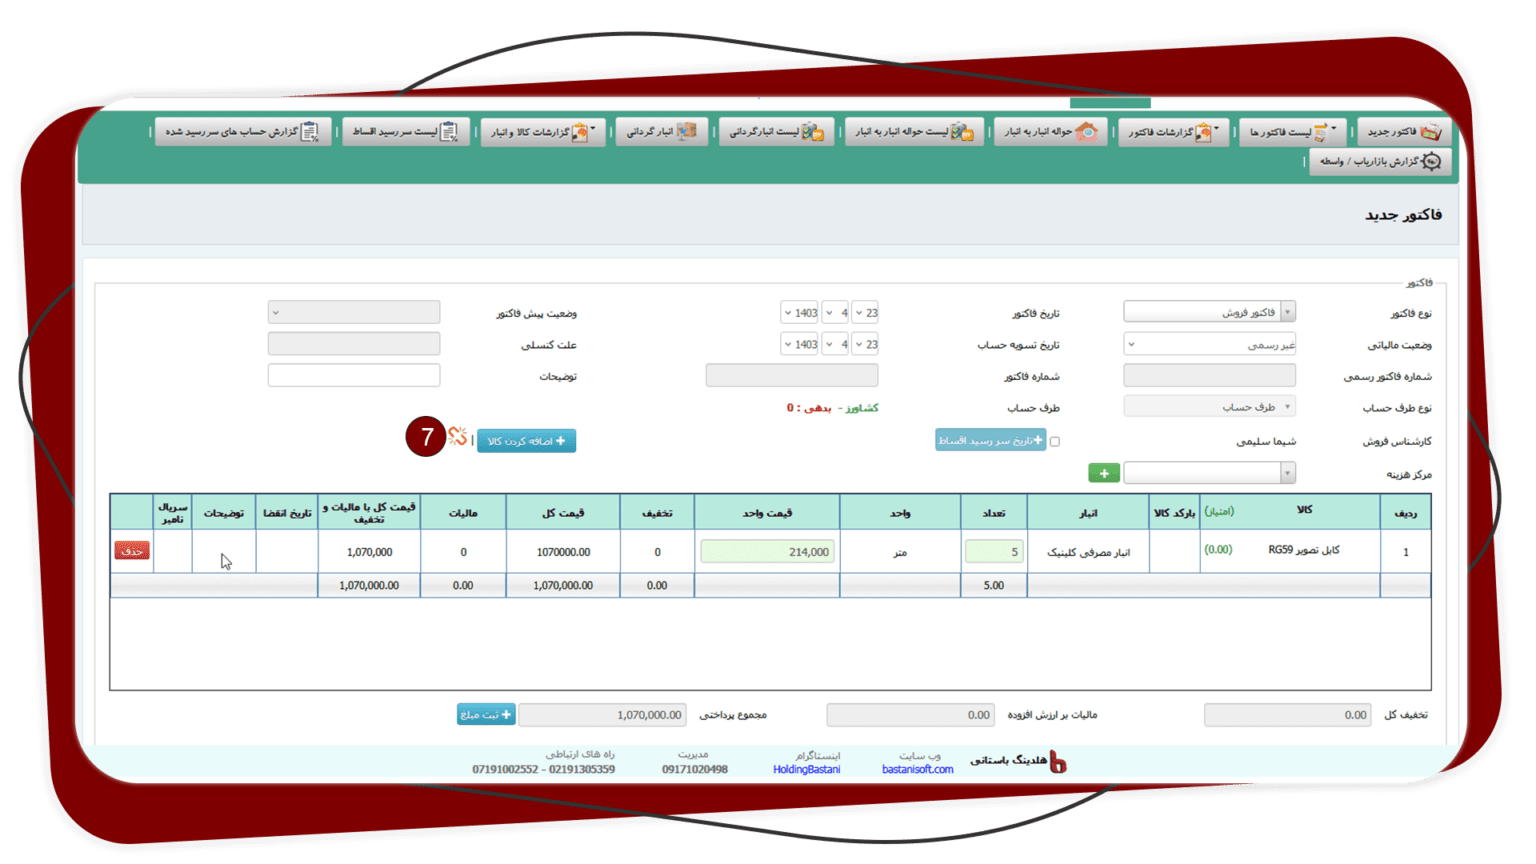Open گزارش بازاریاب / واسطه report

point(1380,161)
